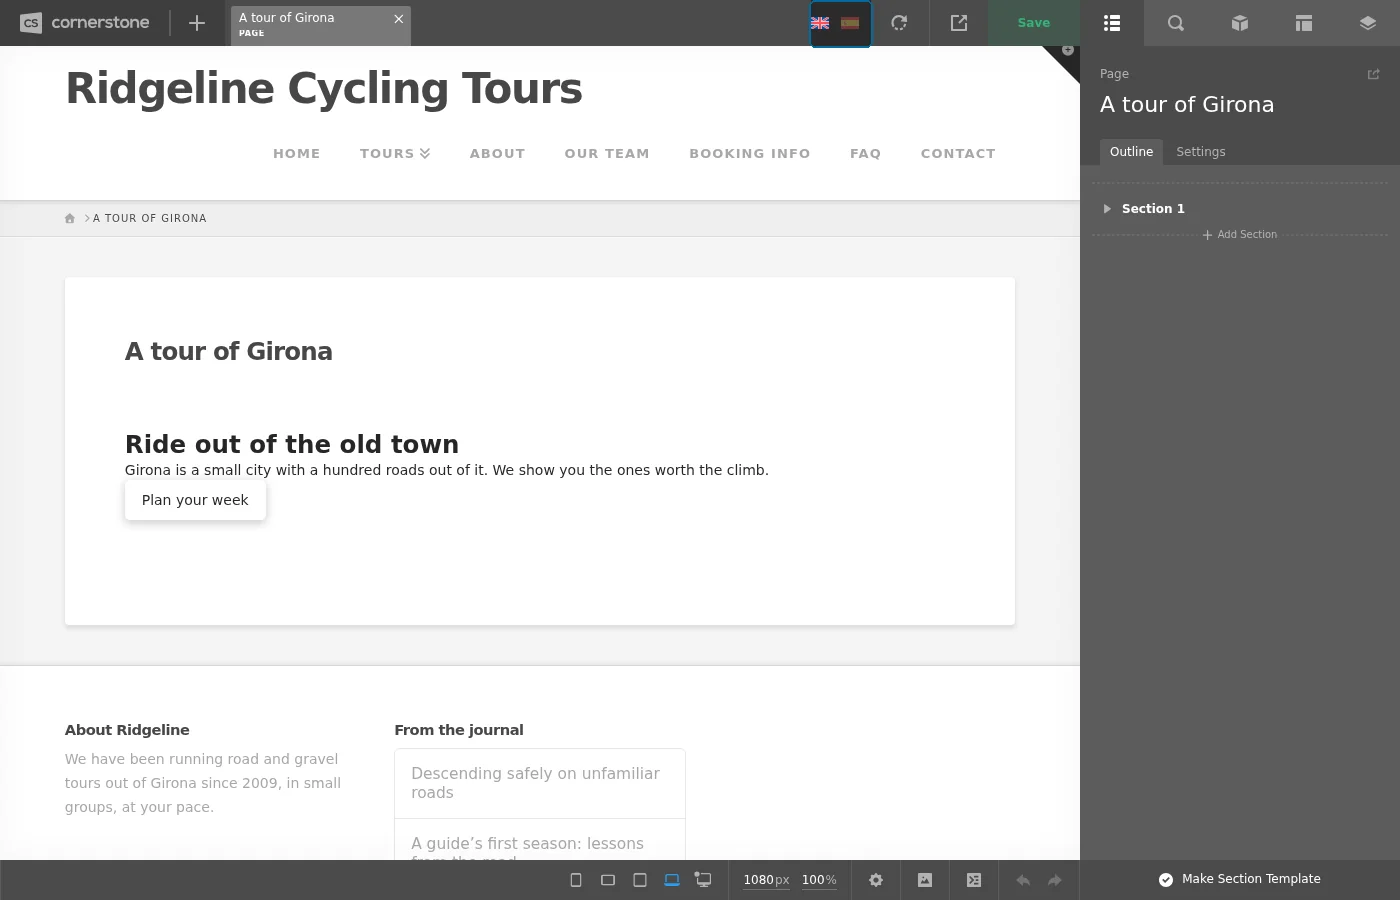Go to the Home nav item
The height and width of the screenshot is (900, 1400).
coord(297,154)
